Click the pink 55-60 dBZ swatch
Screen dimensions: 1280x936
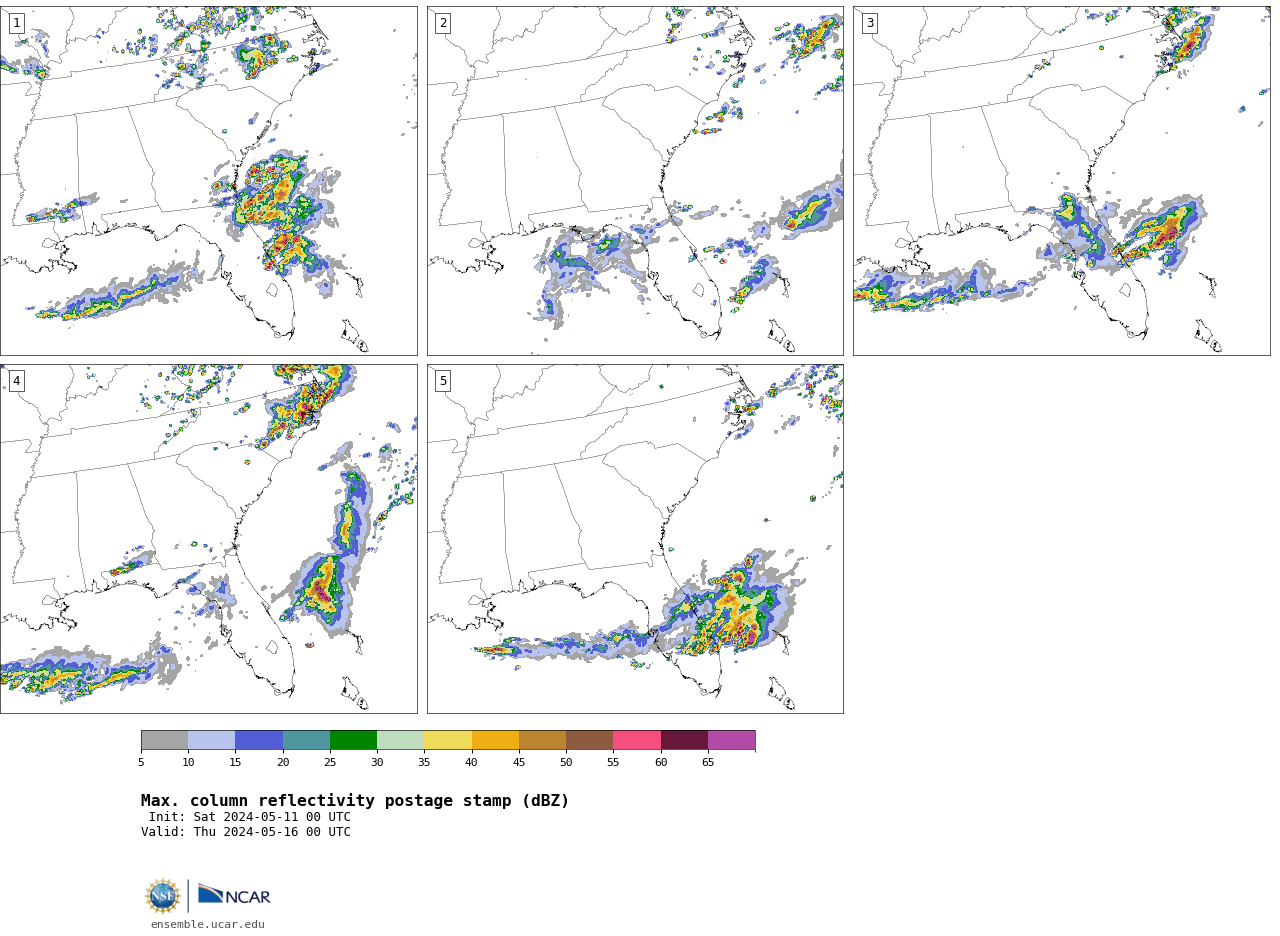(x=637, y=740)
